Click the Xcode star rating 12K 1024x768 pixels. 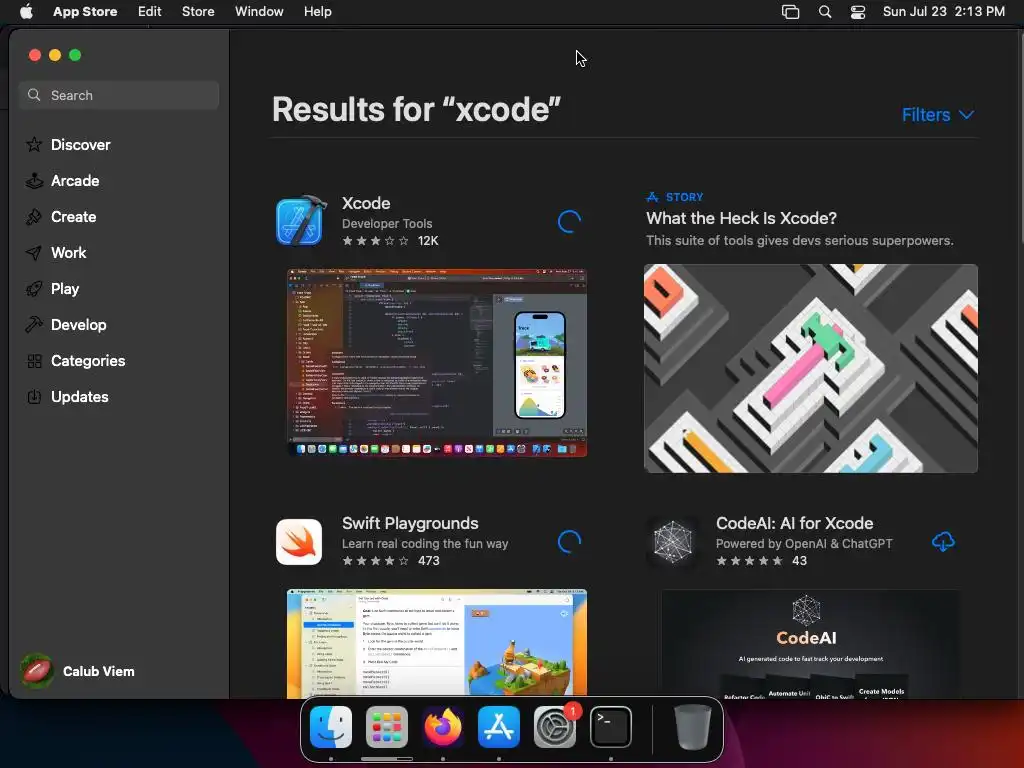tap(390, 240)
